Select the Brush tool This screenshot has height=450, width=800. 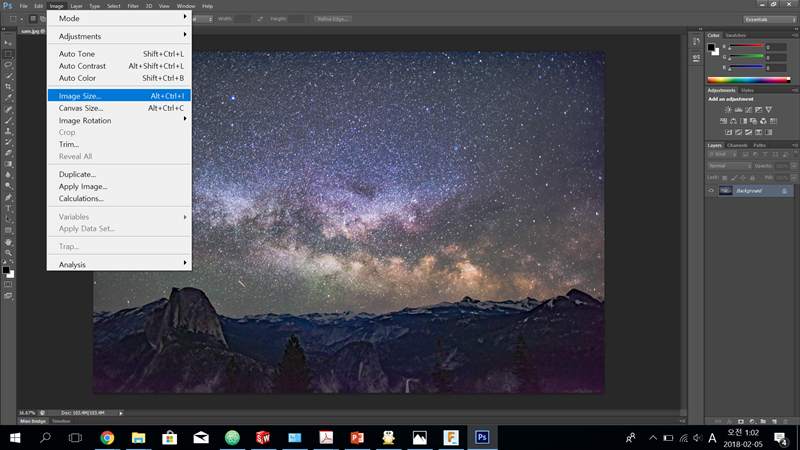click(x=8, y=120)
